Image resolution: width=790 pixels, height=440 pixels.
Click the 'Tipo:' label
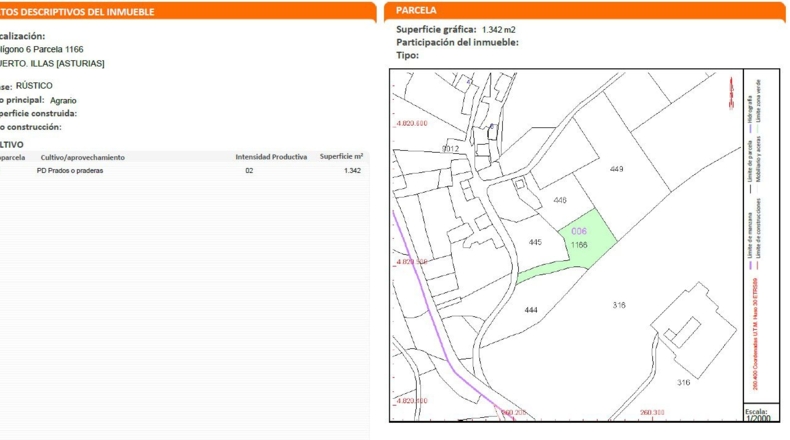(x=407, y=55)
